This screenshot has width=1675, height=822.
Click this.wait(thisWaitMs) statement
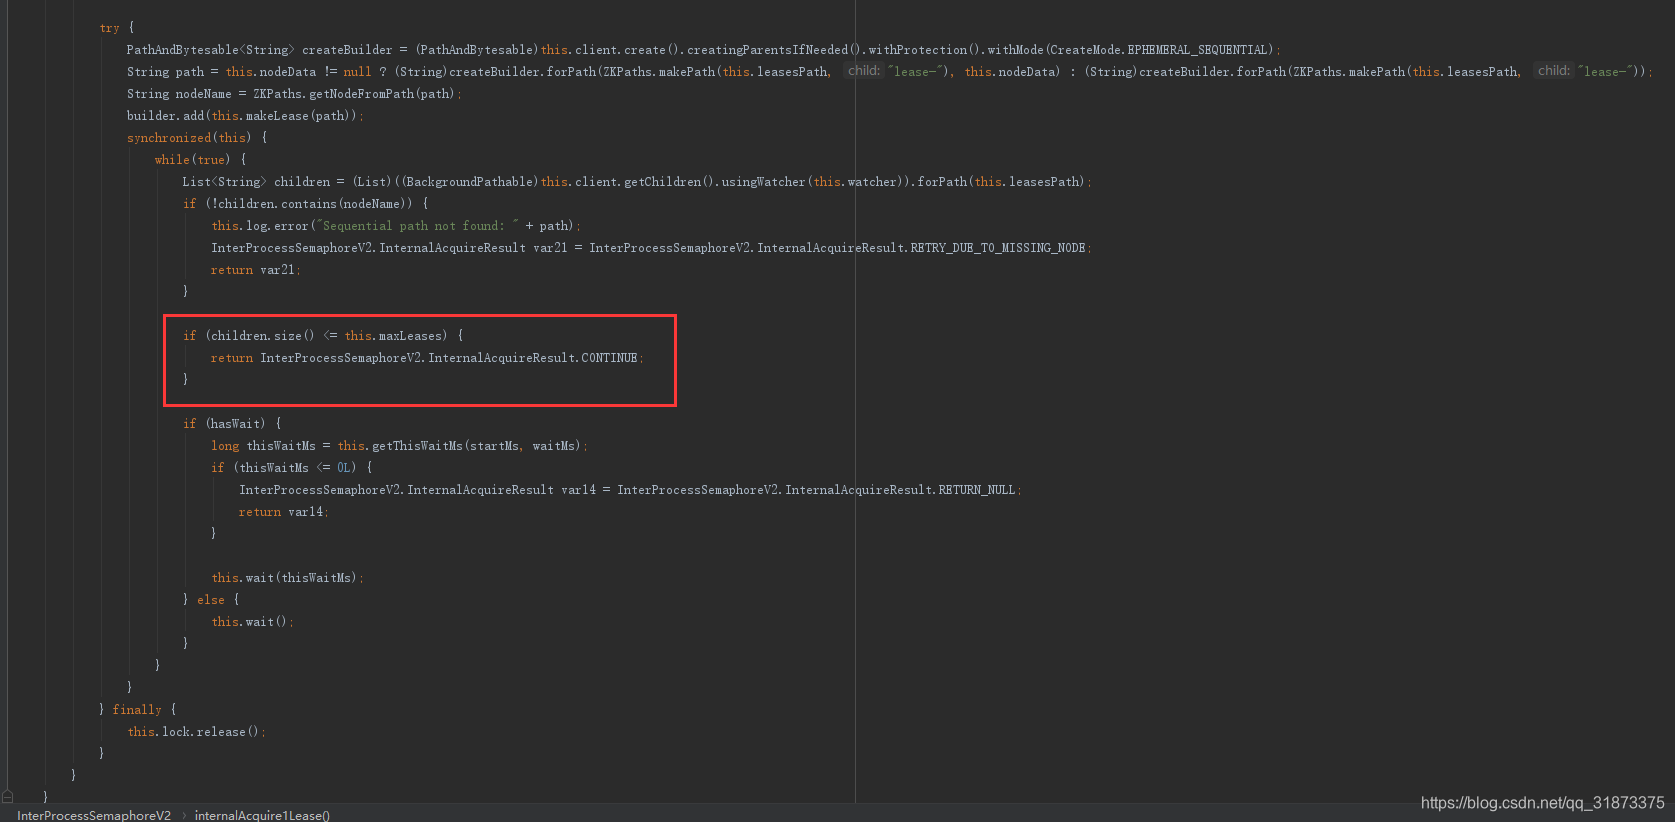tap(287, 578)
